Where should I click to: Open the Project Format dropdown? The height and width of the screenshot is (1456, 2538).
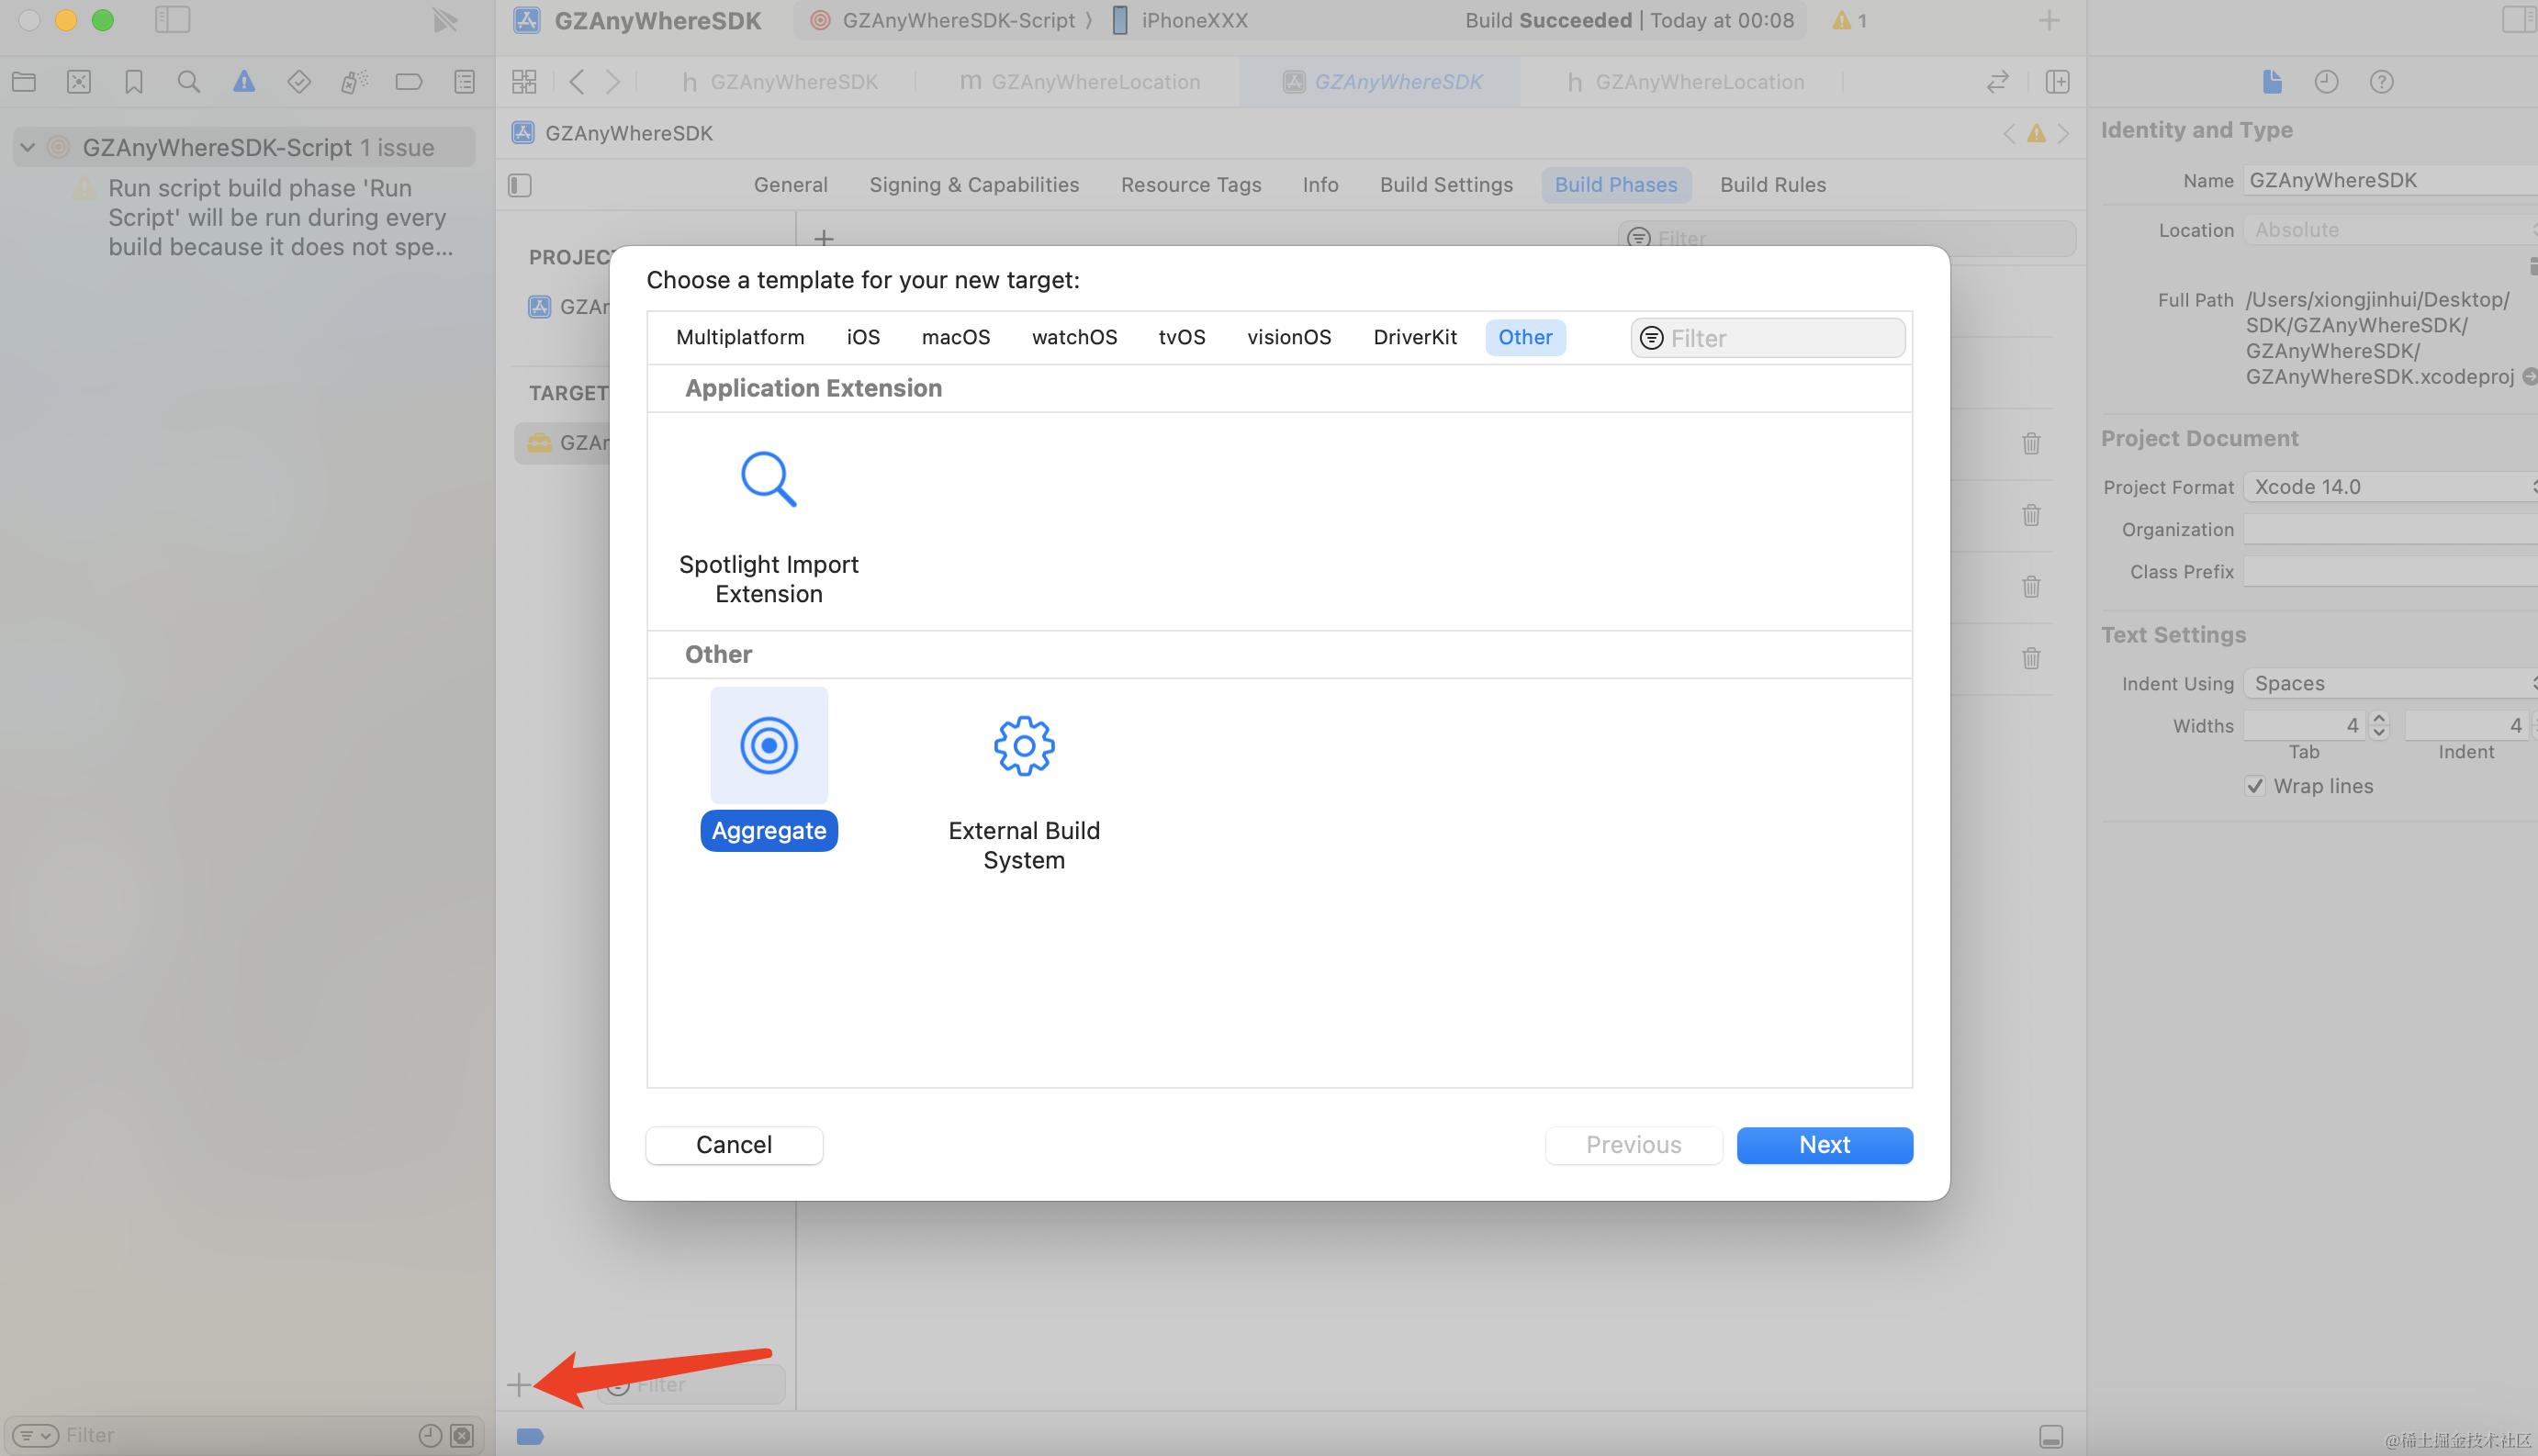[2390, 487]
